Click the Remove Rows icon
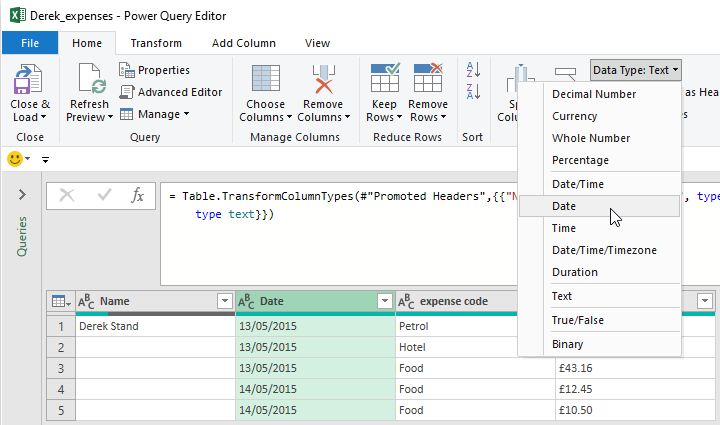The height and width of the screenshot is (425, 720). [x=428, y=78]
